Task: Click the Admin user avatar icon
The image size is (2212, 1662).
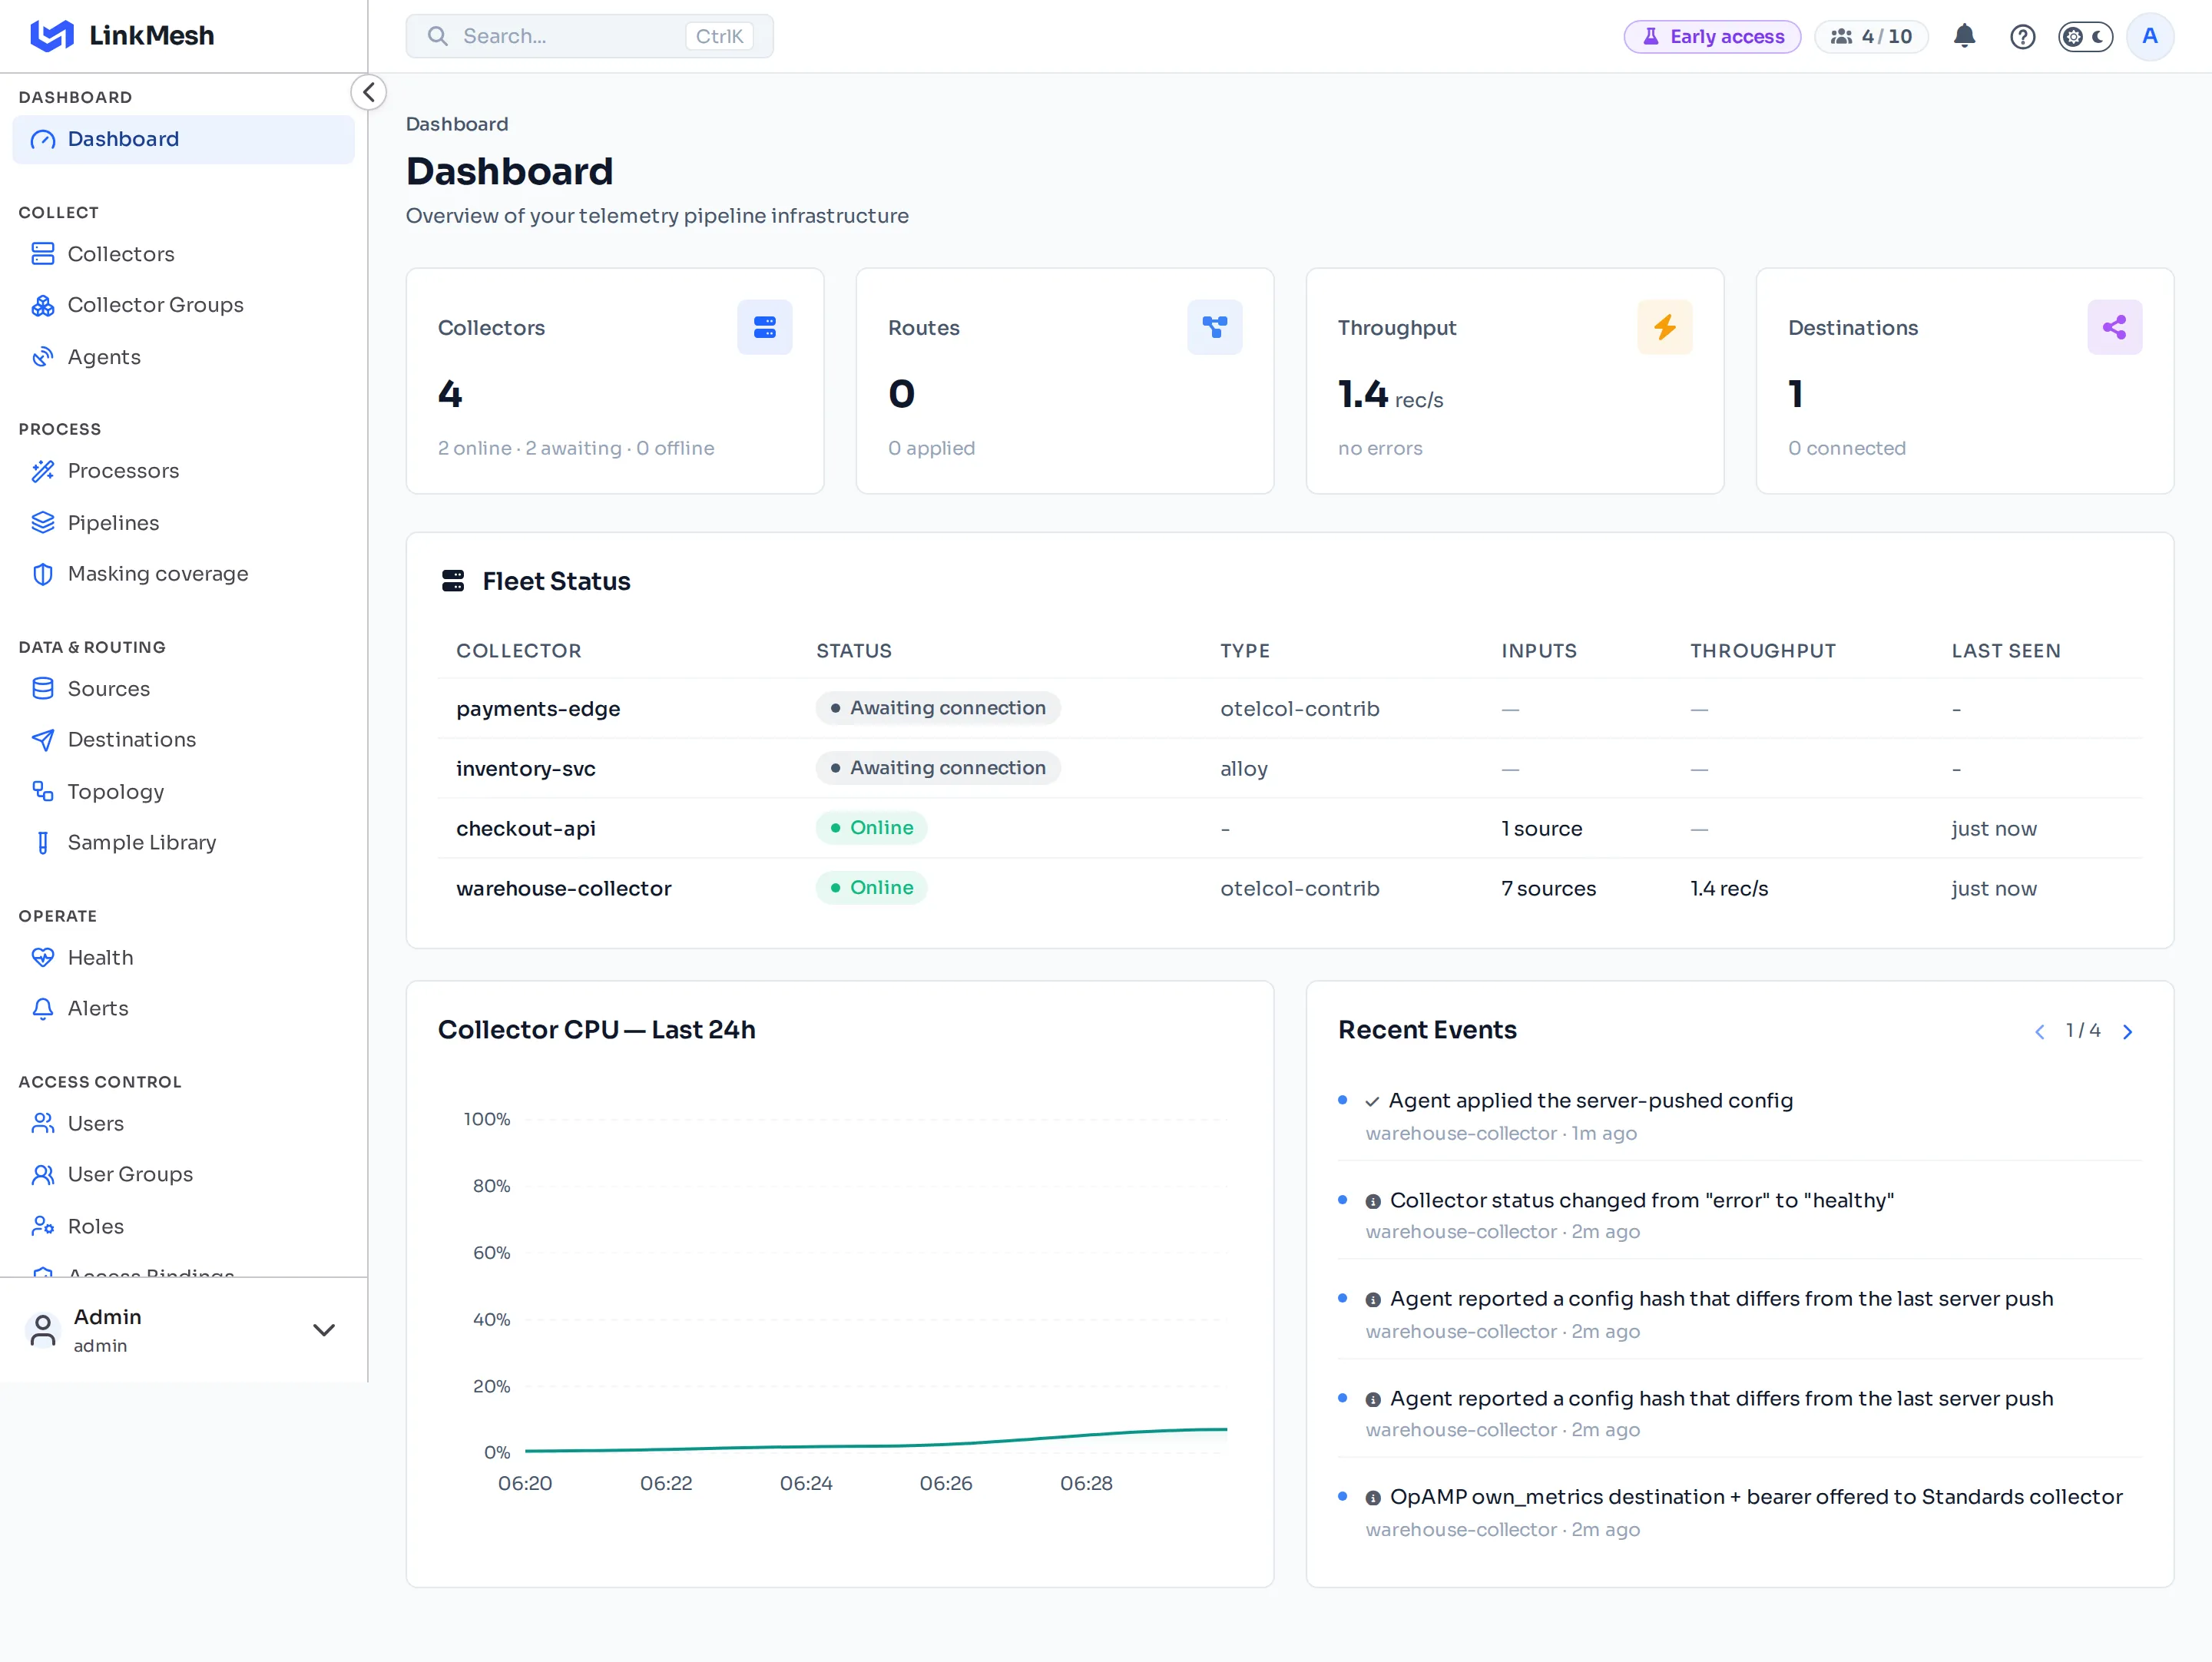Action: [43, 1331]
